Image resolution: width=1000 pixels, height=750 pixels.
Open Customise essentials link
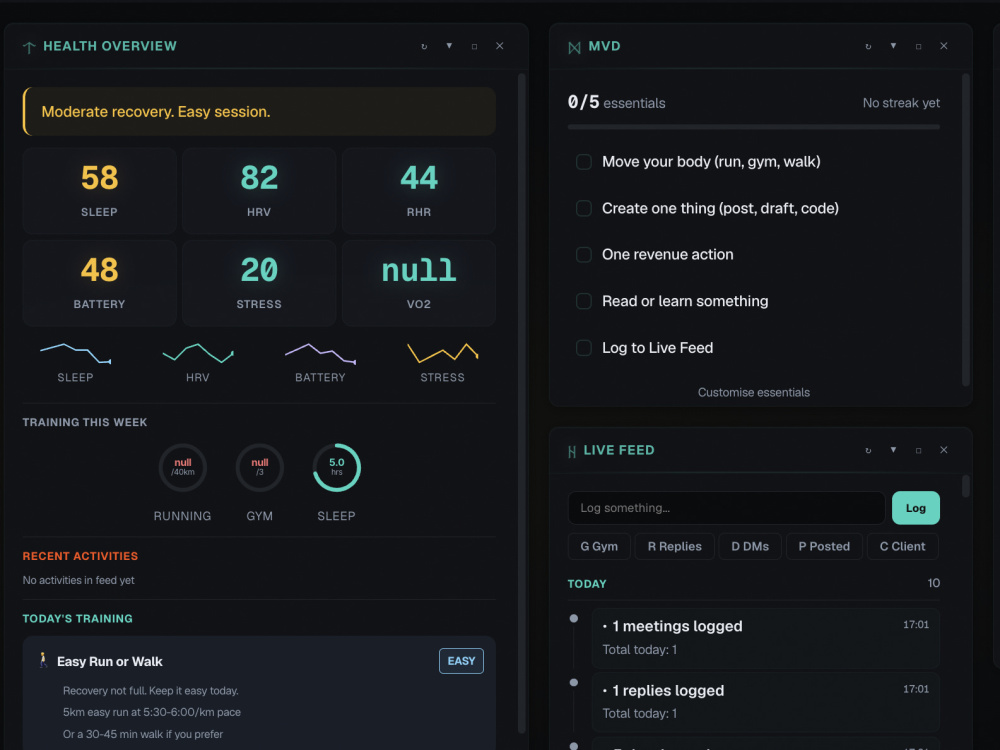pos(753,392)
